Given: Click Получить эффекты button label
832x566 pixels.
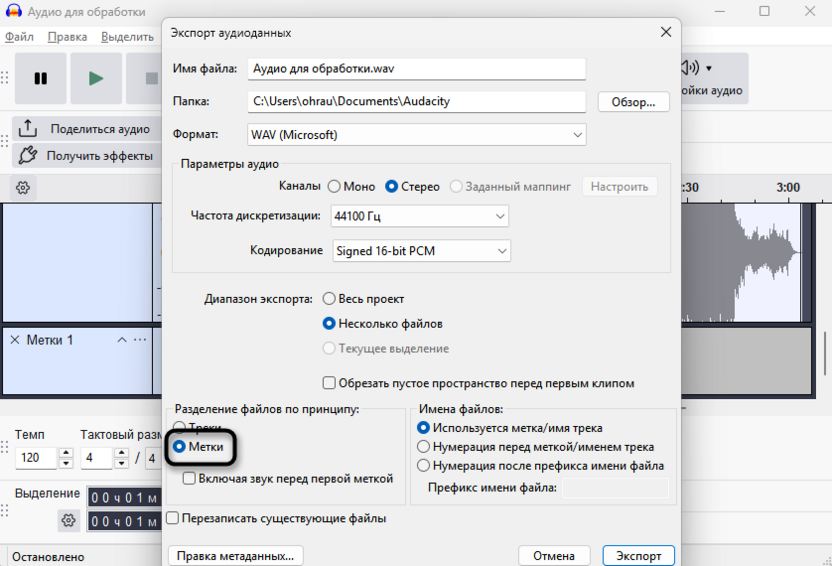Looking at the screenshot, I should [x=100, y=155].
